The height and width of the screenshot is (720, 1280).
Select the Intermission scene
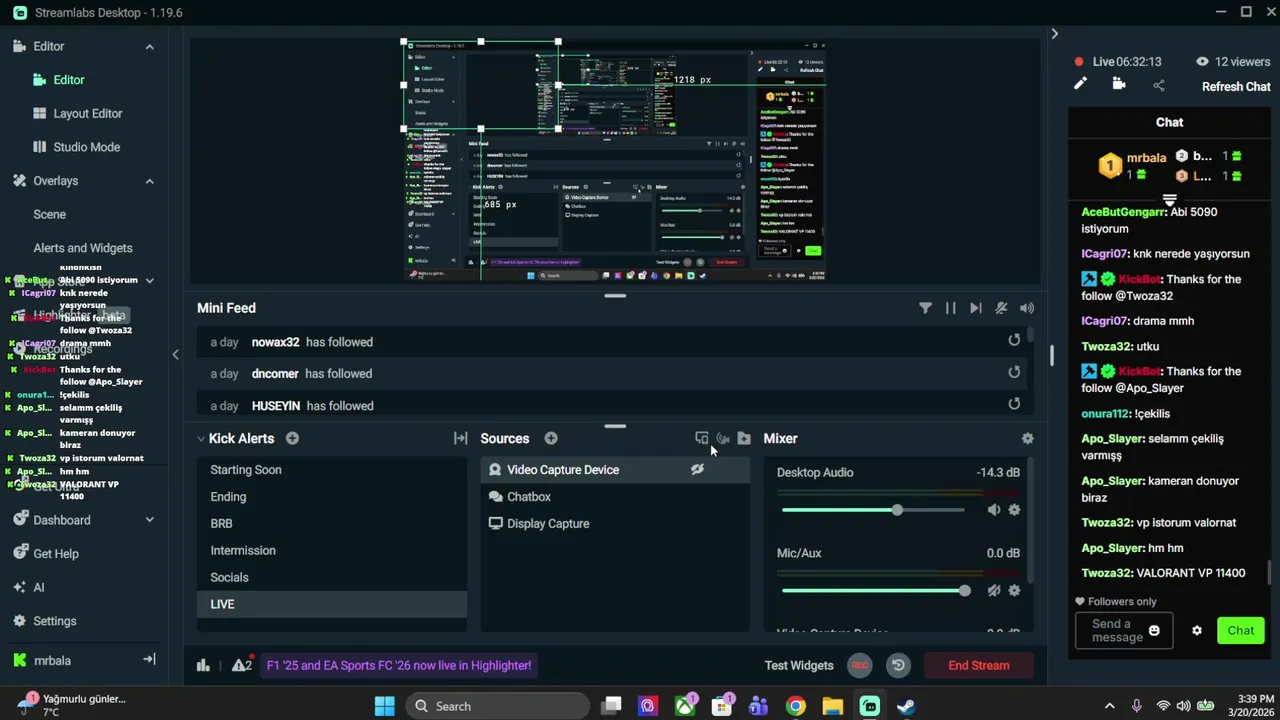tap(332, 551)
